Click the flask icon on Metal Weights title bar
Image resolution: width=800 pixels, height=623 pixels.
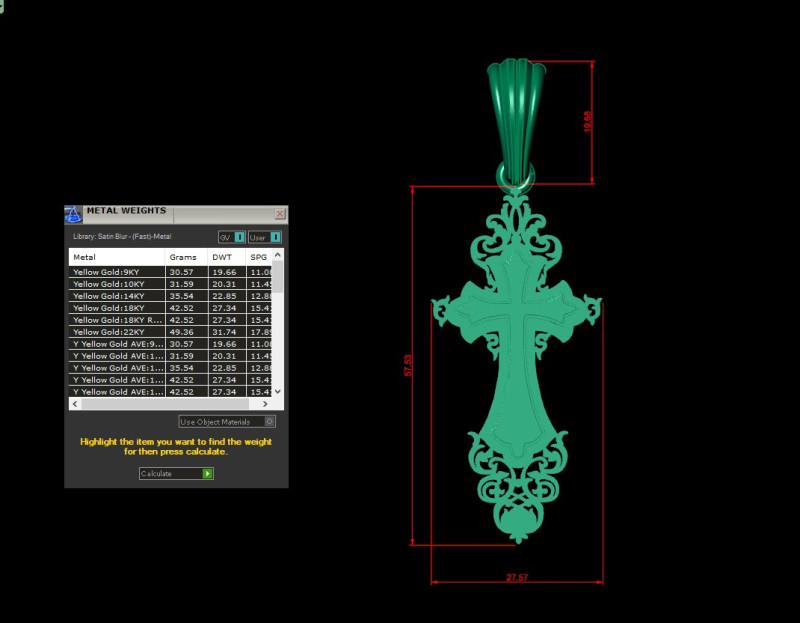click(72, 211)
